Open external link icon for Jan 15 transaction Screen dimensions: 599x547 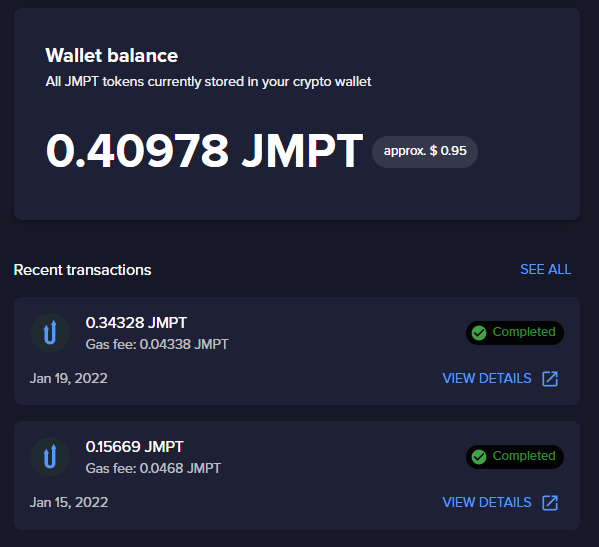[550, 503]
